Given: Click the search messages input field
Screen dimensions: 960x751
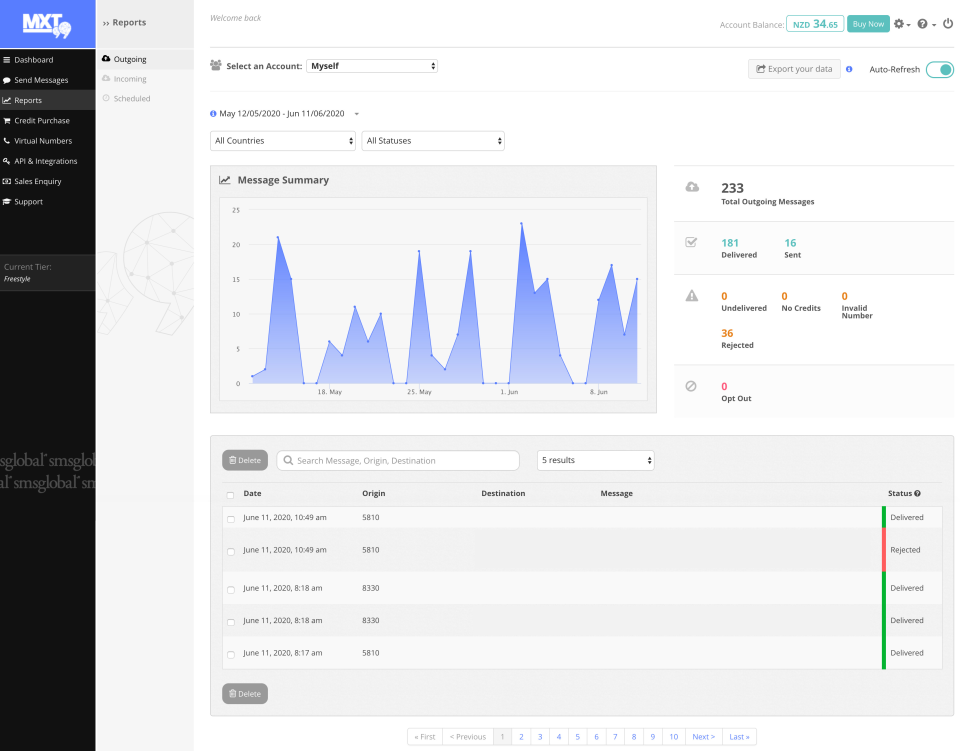Looking at the screenshot, I should coord(397,460).
